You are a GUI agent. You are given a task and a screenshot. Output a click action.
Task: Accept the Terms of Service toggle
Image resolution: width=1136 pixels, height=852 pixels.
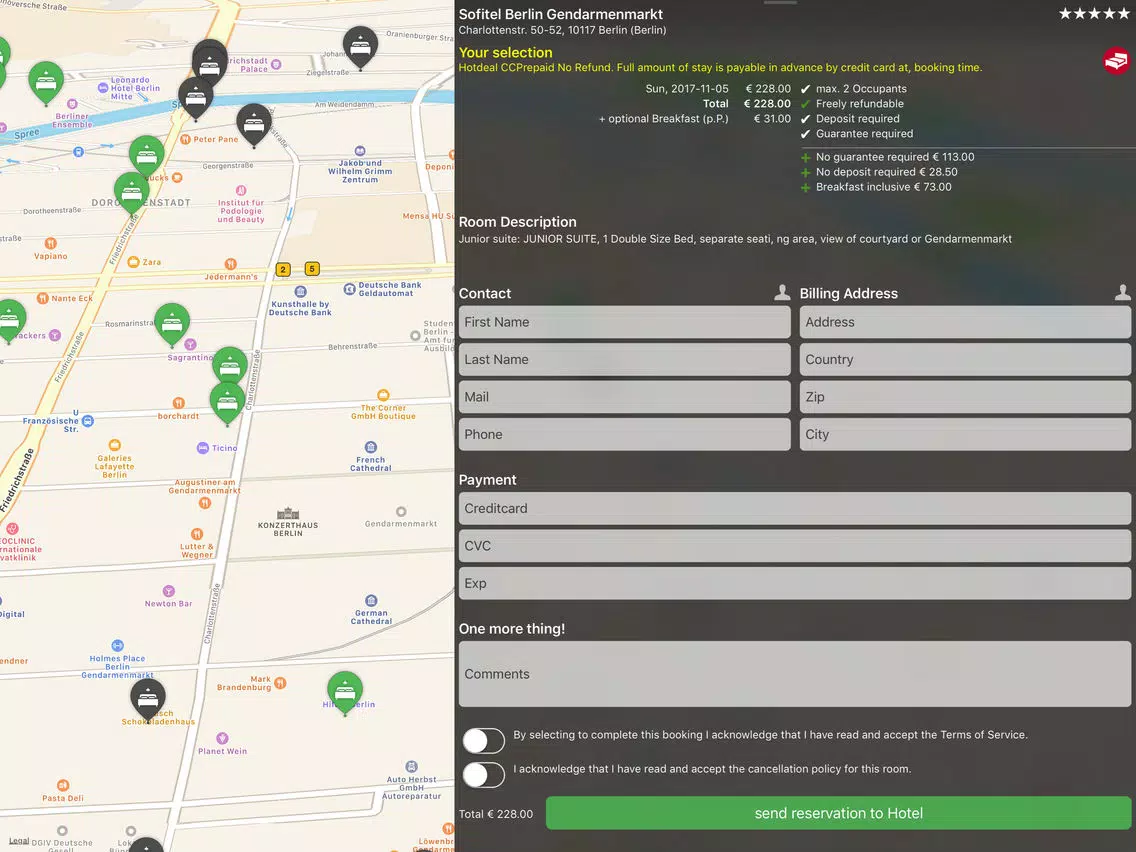click(x=484, y=741)
